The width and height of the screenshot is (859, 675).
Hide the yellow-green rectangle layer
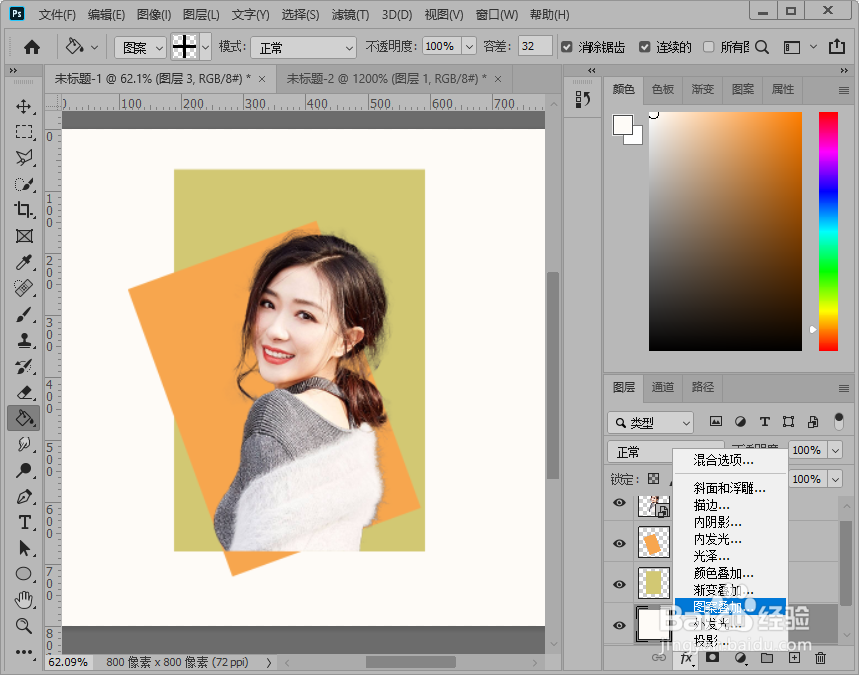pos(620,584)
